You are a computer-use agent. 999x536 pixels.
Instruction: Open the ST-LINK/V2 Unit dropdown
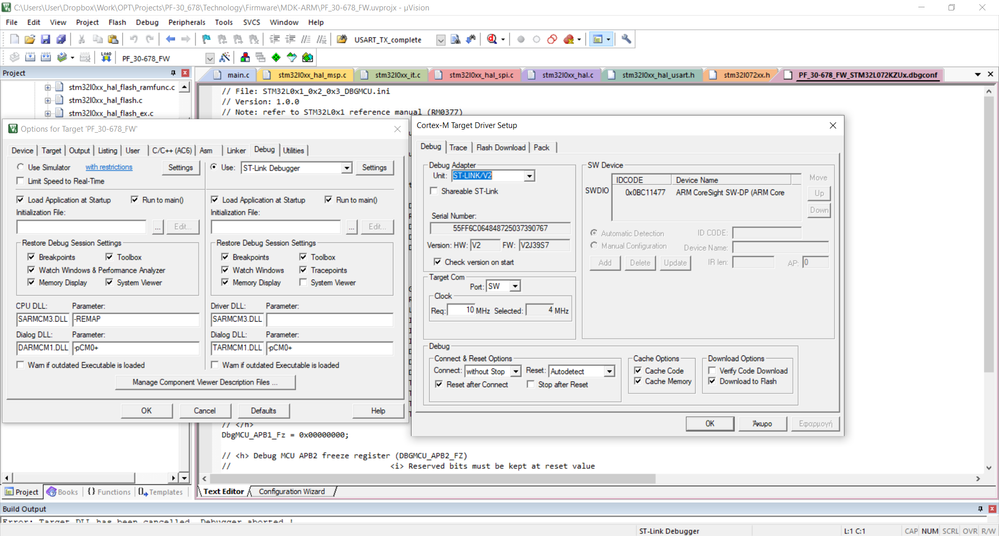528,176
